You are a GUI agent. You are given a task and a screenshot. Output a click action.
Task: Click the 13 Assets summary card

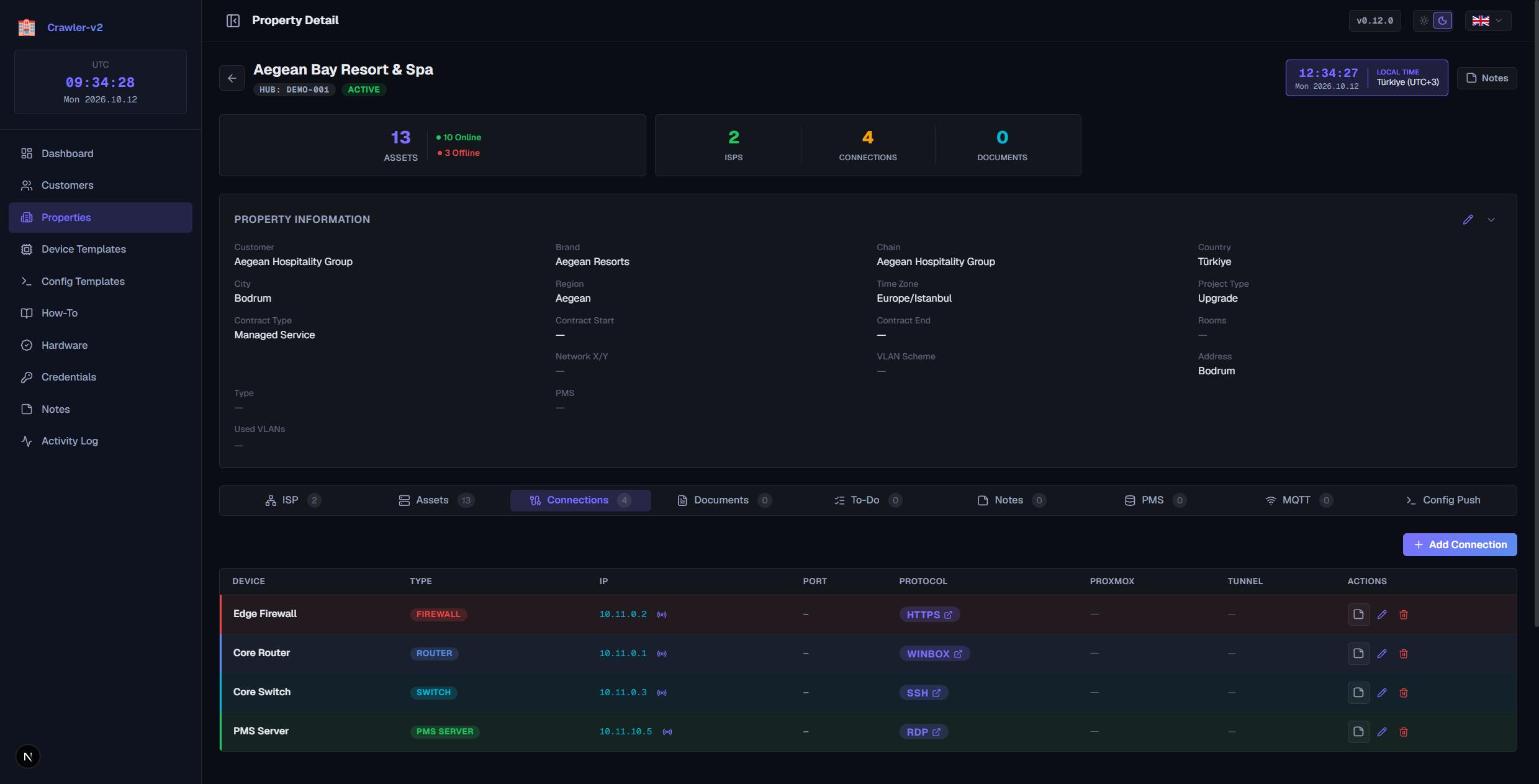(432, 145)
